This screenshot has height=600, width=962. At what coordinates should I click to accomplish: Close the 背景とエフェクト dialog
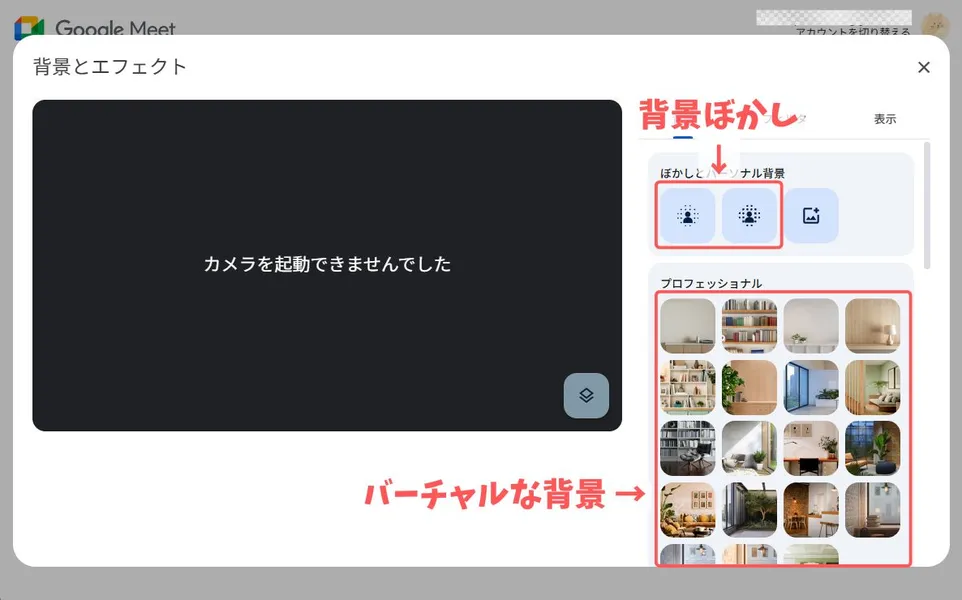tap(923, 67)
